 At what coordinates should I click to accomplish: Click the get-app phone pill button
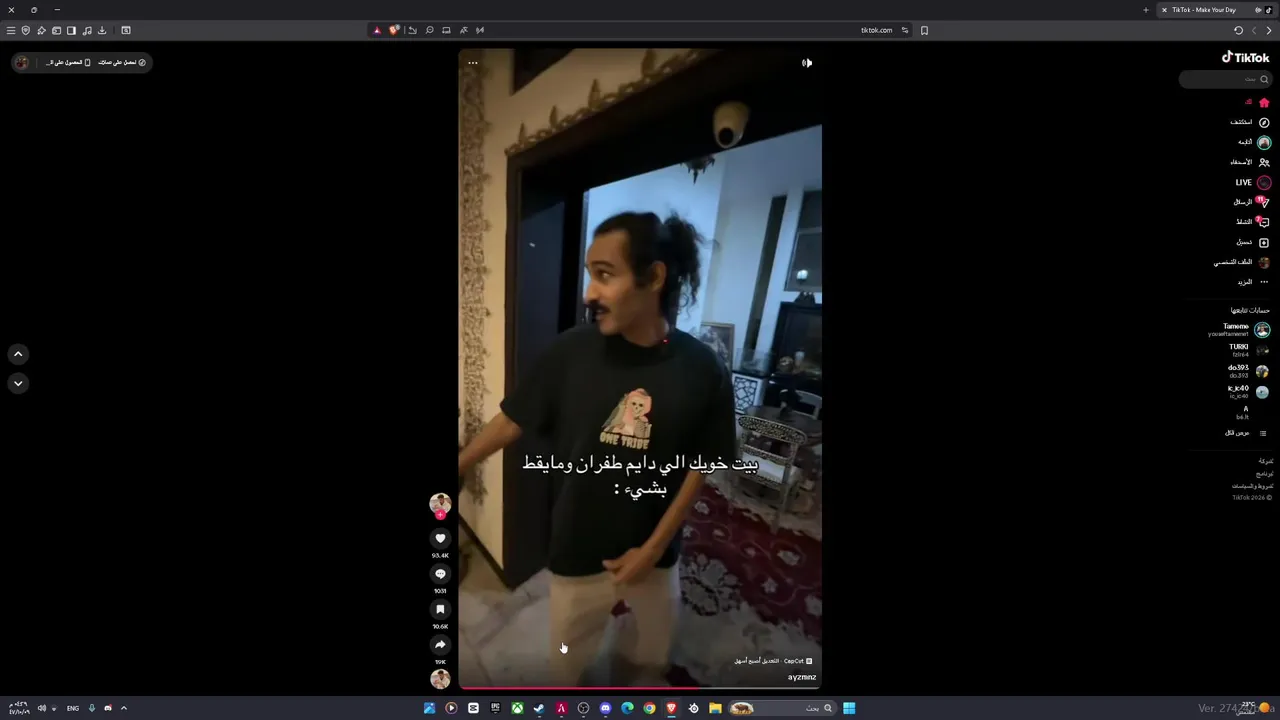pyautogui.click(x=69, y=63)
